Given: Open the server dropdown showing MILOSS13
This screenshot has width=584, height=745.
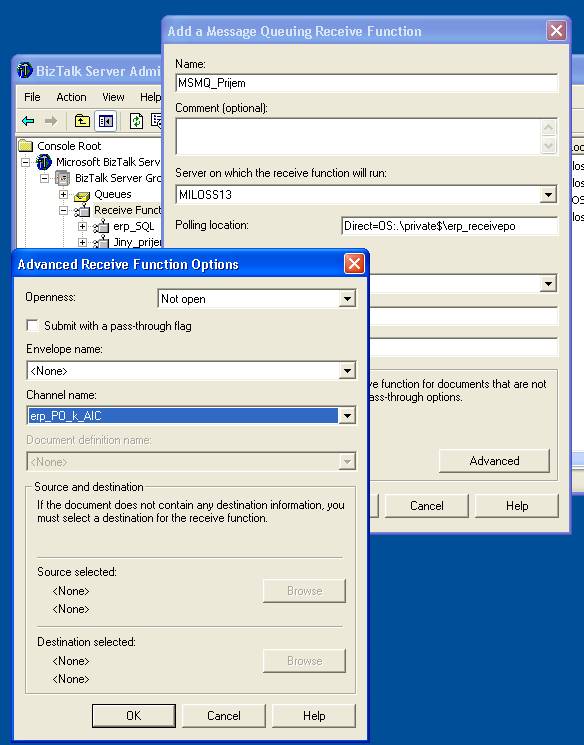Looking at the screenshot, I should 548,194.
